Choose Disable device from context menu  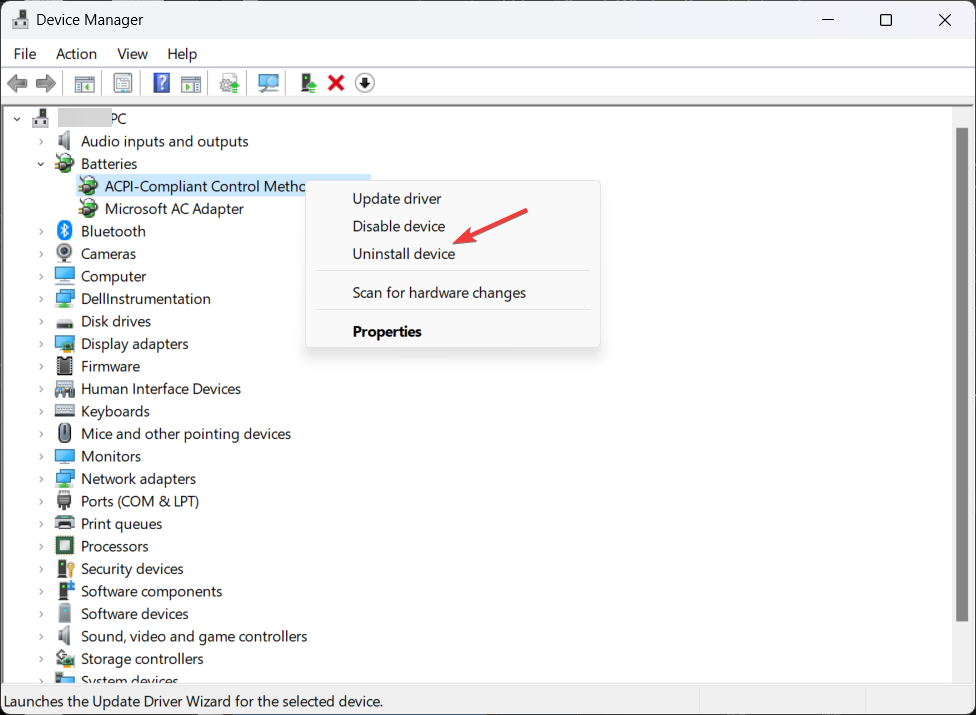coord(453,226)
